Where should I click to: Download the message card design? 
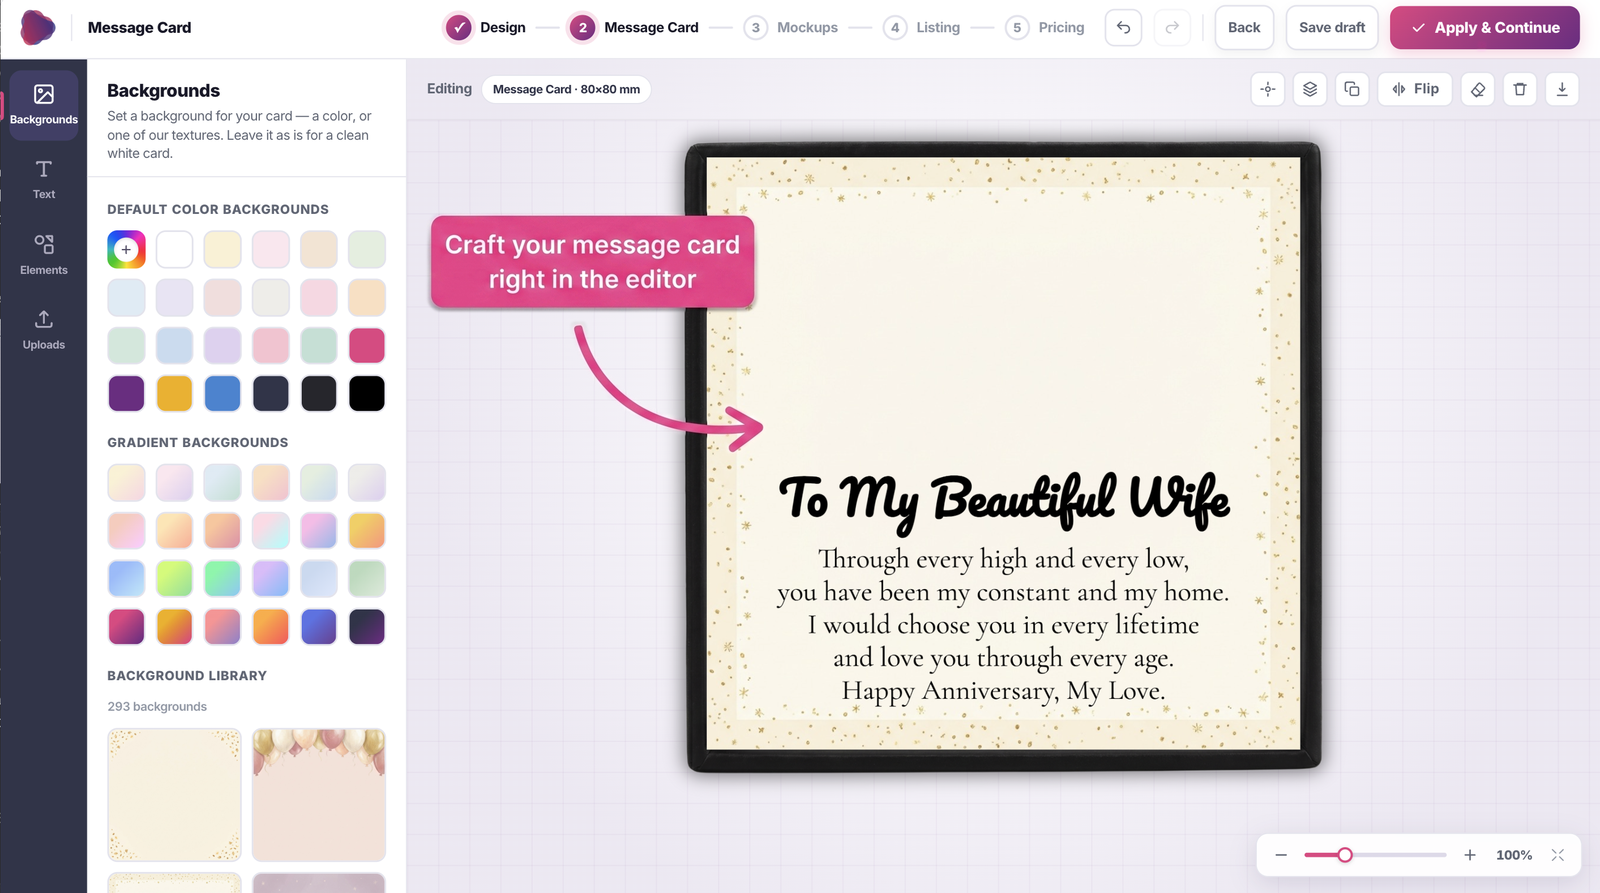coord(1562,89)
